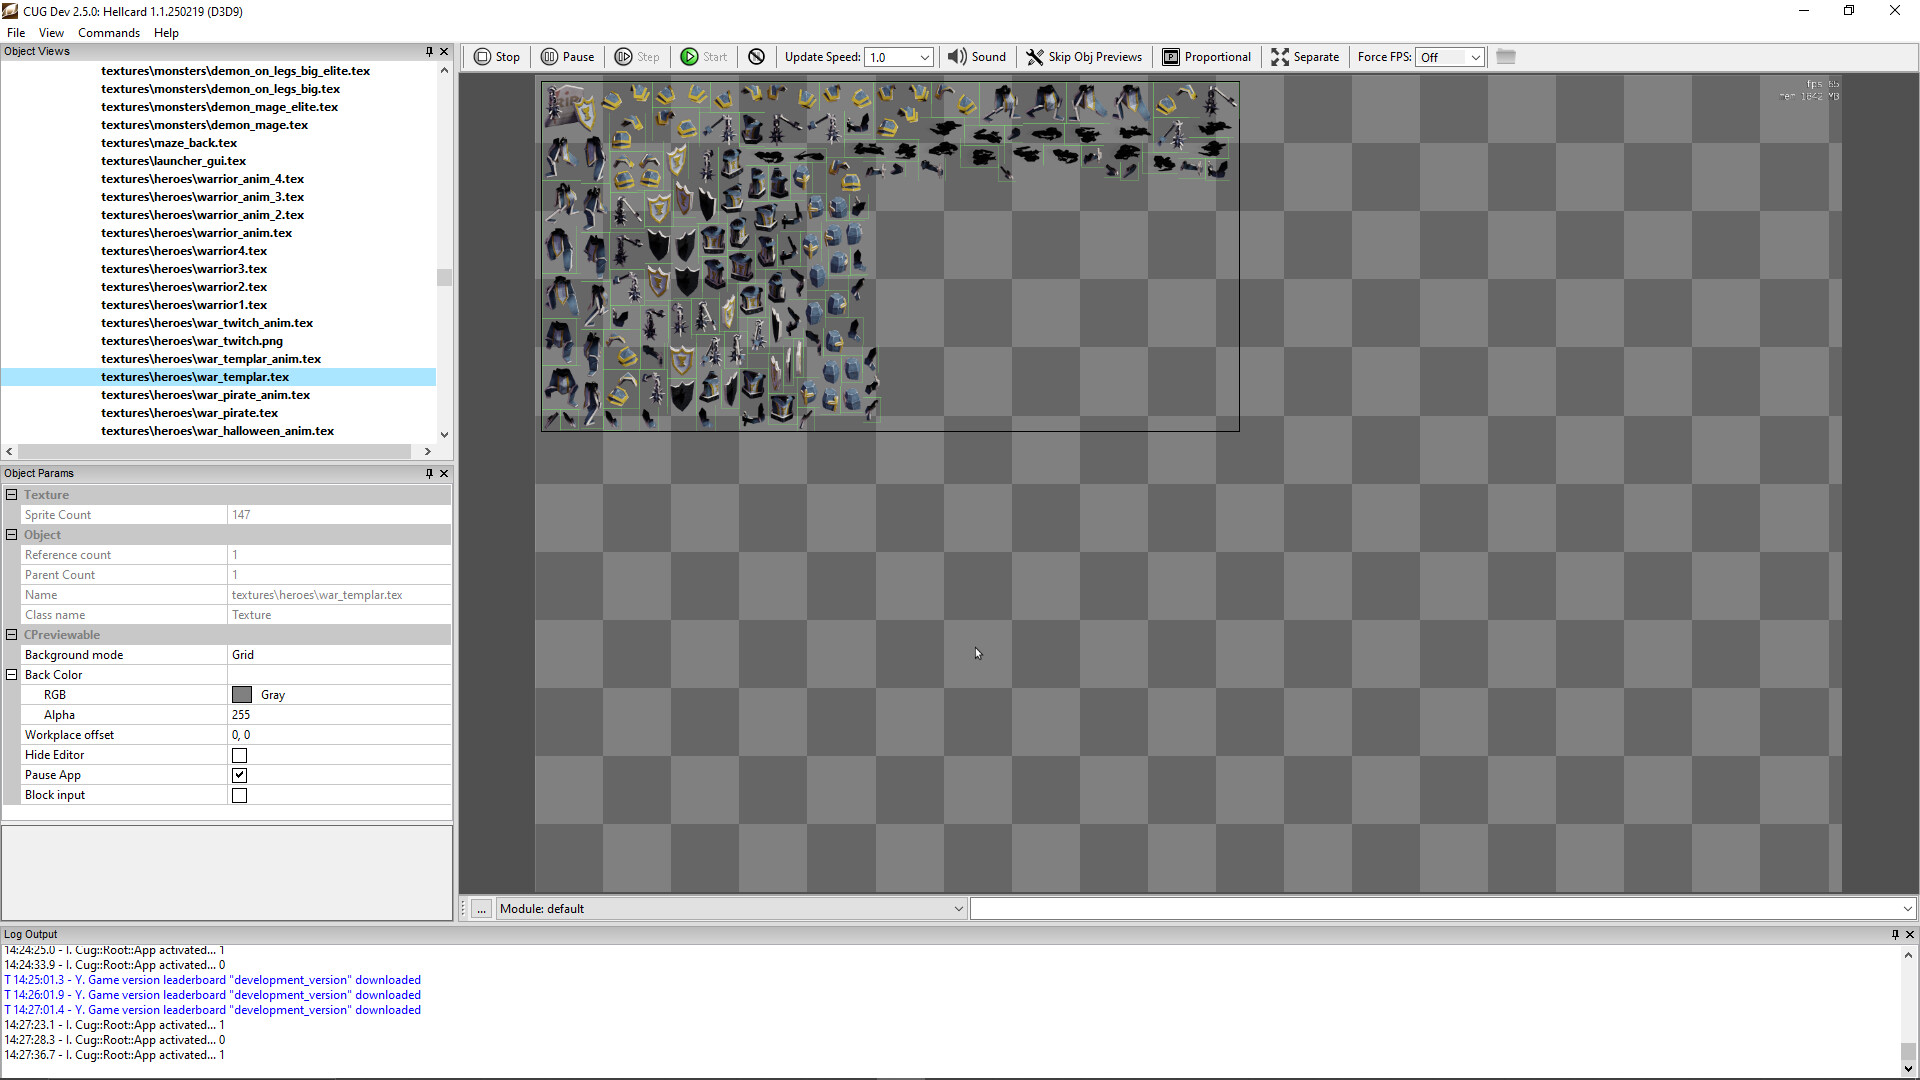Screen dimensions: 1920x1080
Task: Collapse the CPreviewable section in Object Params
Action: point(11,634)
